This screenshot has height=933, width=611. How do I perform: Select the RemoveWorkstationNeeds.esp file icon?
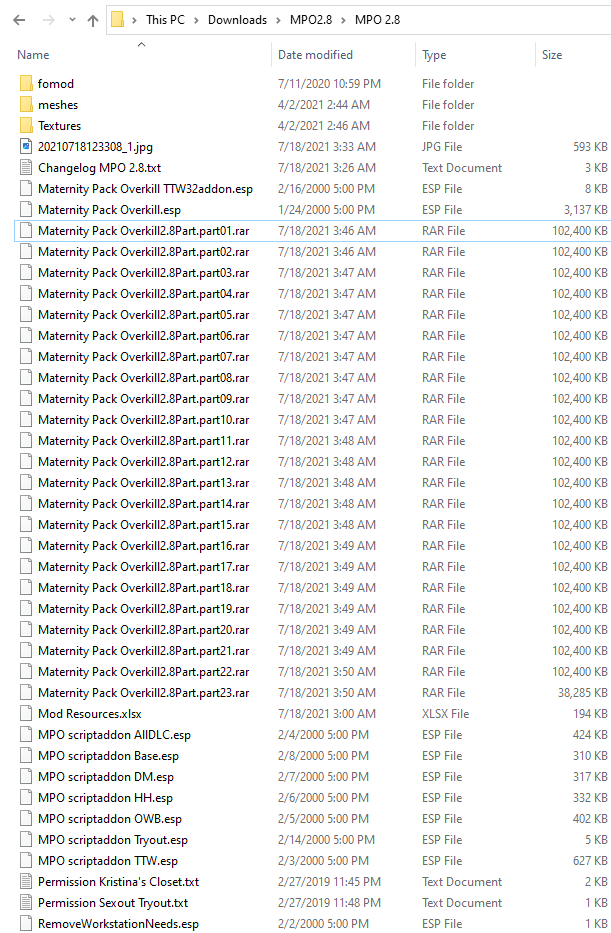(26, 923)
